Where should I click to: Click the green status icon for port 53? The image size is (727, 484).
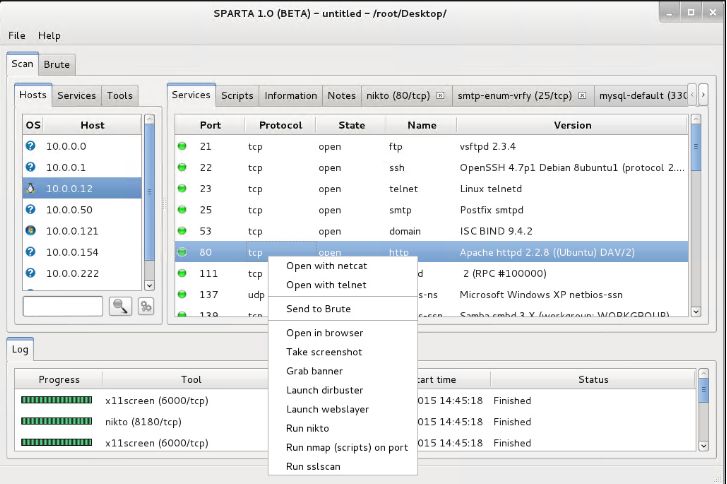tap(183, 231)
